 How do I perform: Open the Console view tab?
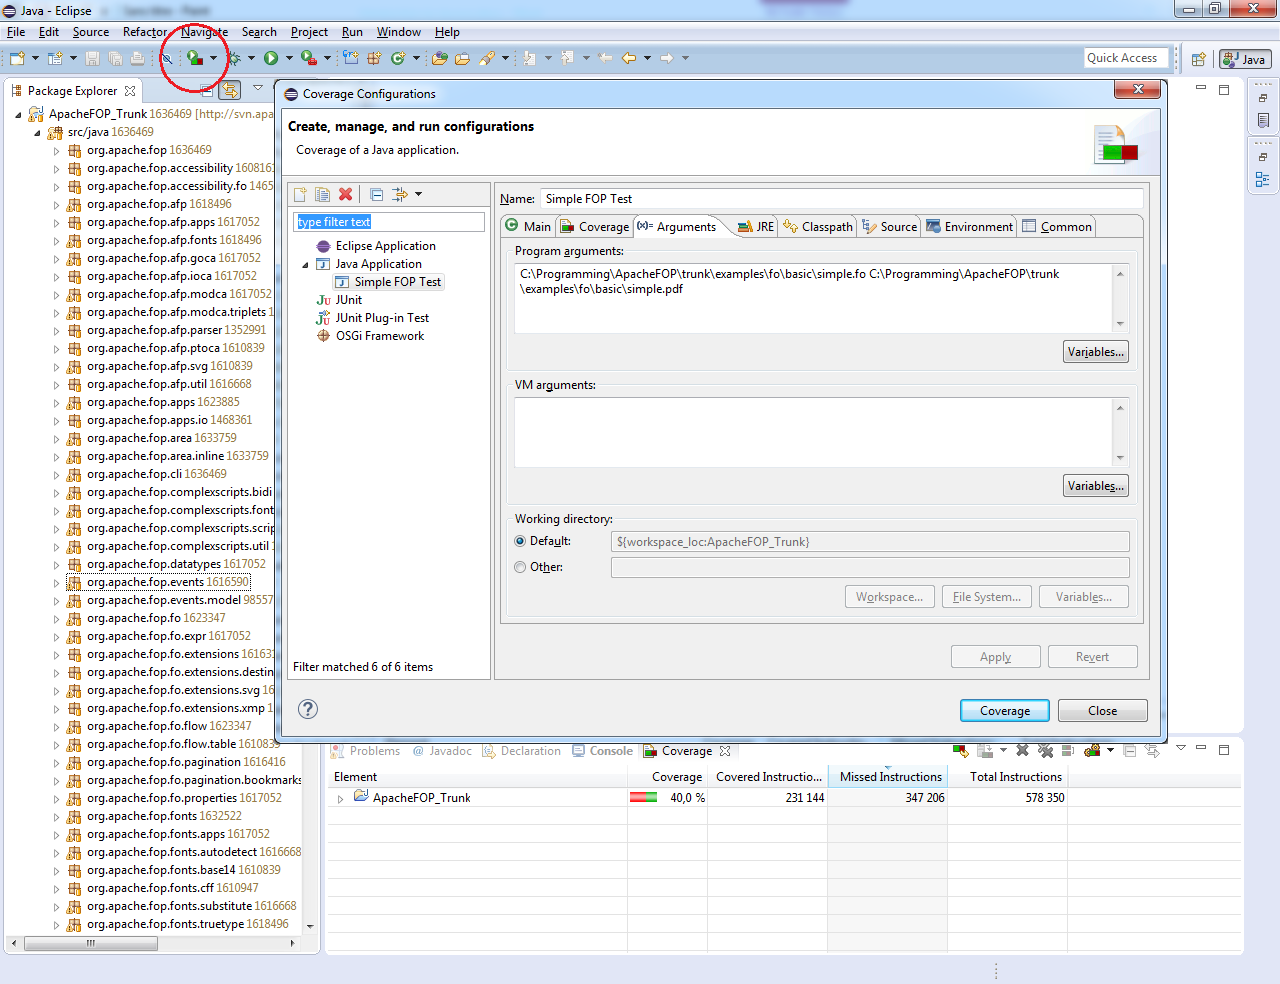coord(603,751)
